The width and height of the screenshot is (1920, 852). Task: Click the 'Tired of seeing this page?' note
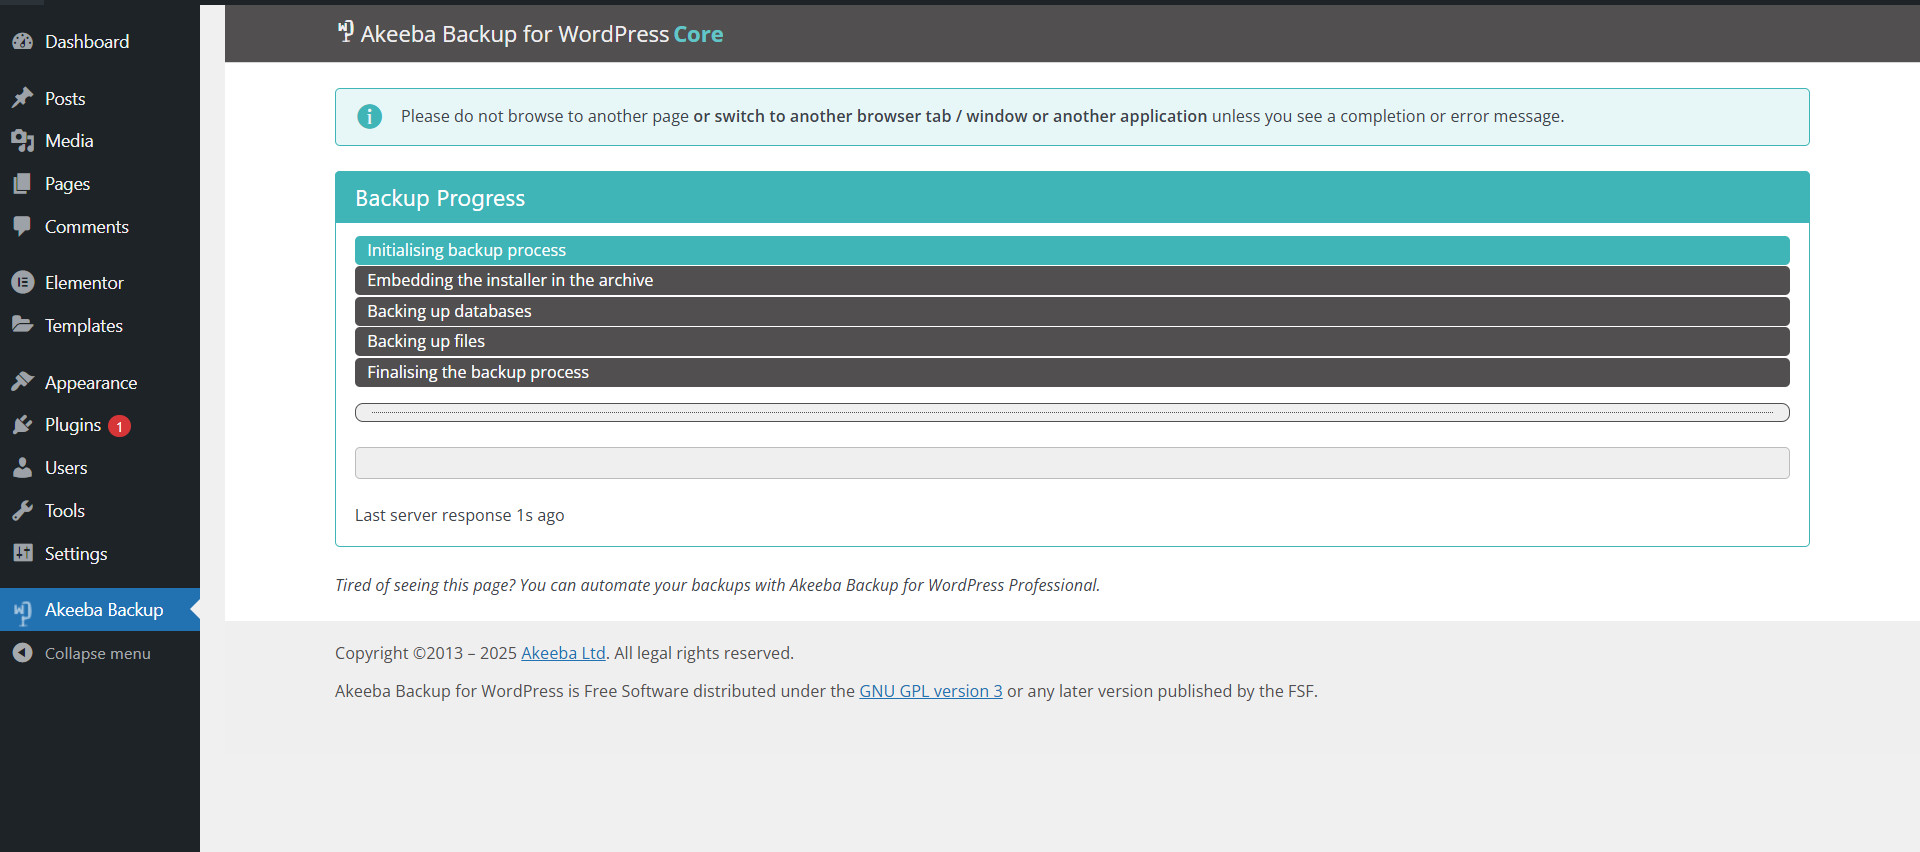717,585
